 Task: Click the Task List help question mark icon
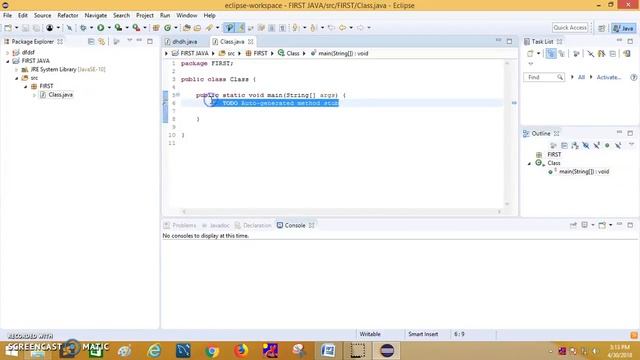tap(633, 77)
